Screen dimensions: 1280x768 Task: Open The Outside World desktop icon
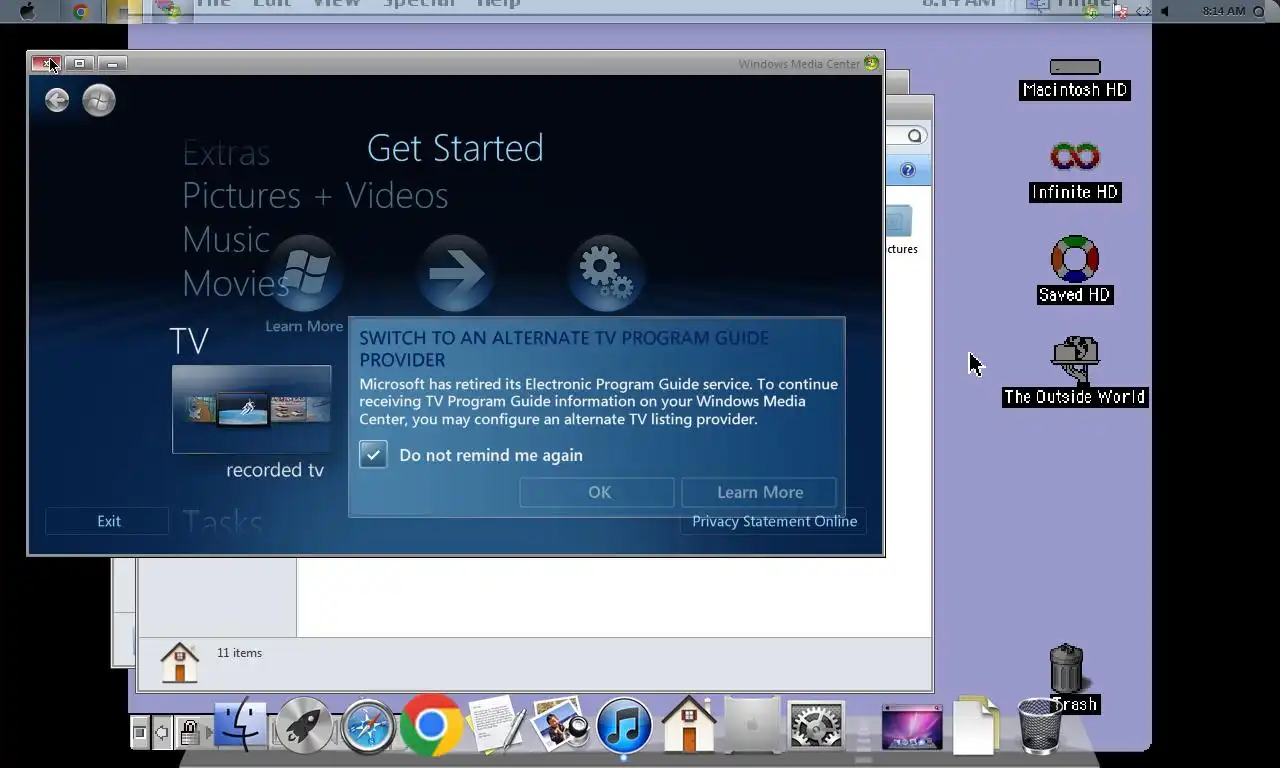(x=1075, y=371)
